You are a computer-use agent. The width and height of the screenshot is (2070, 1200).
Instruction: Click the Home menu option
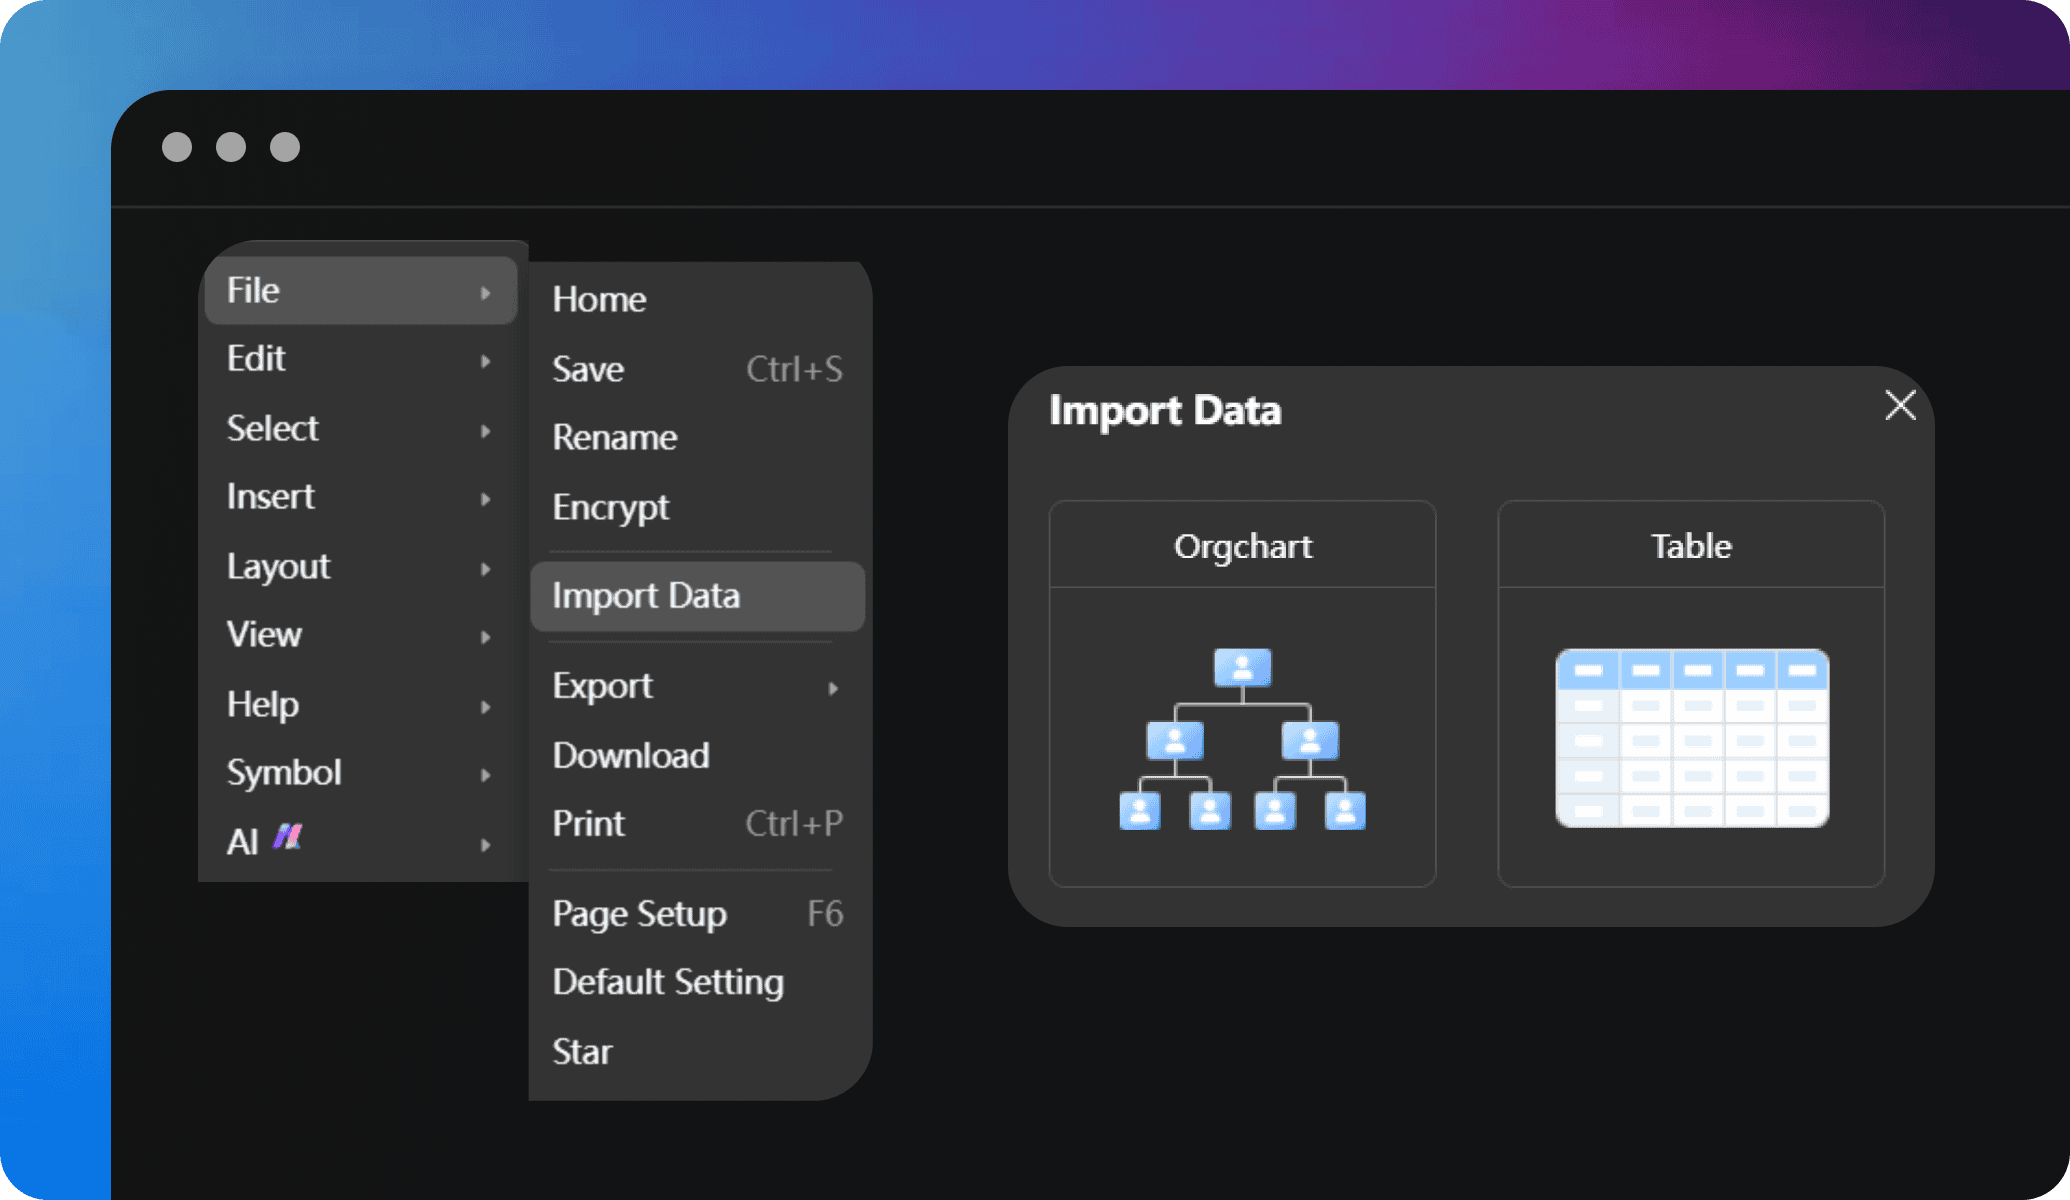click(600, 299)
